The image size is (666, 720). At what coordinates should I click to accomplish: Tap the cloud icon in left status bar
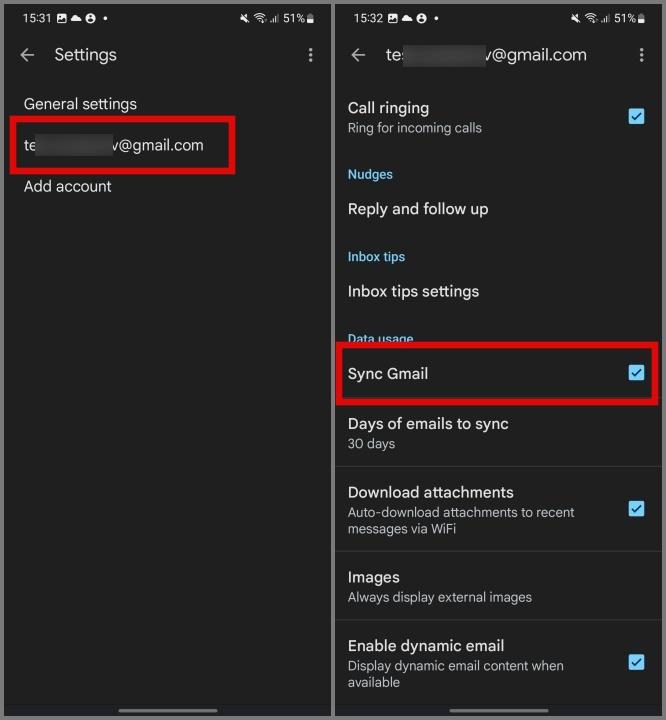tap(76, 18)
